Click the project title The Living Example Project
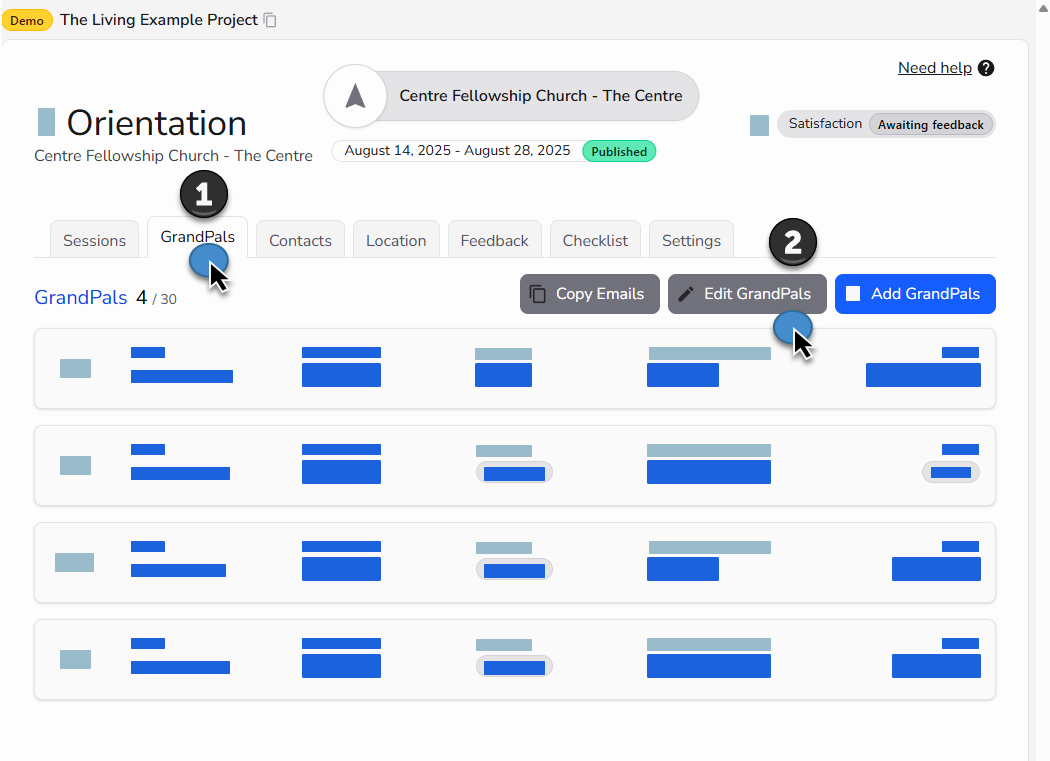Image resolution: width=1050 pixels, height=761 pixels. (159, 20)
